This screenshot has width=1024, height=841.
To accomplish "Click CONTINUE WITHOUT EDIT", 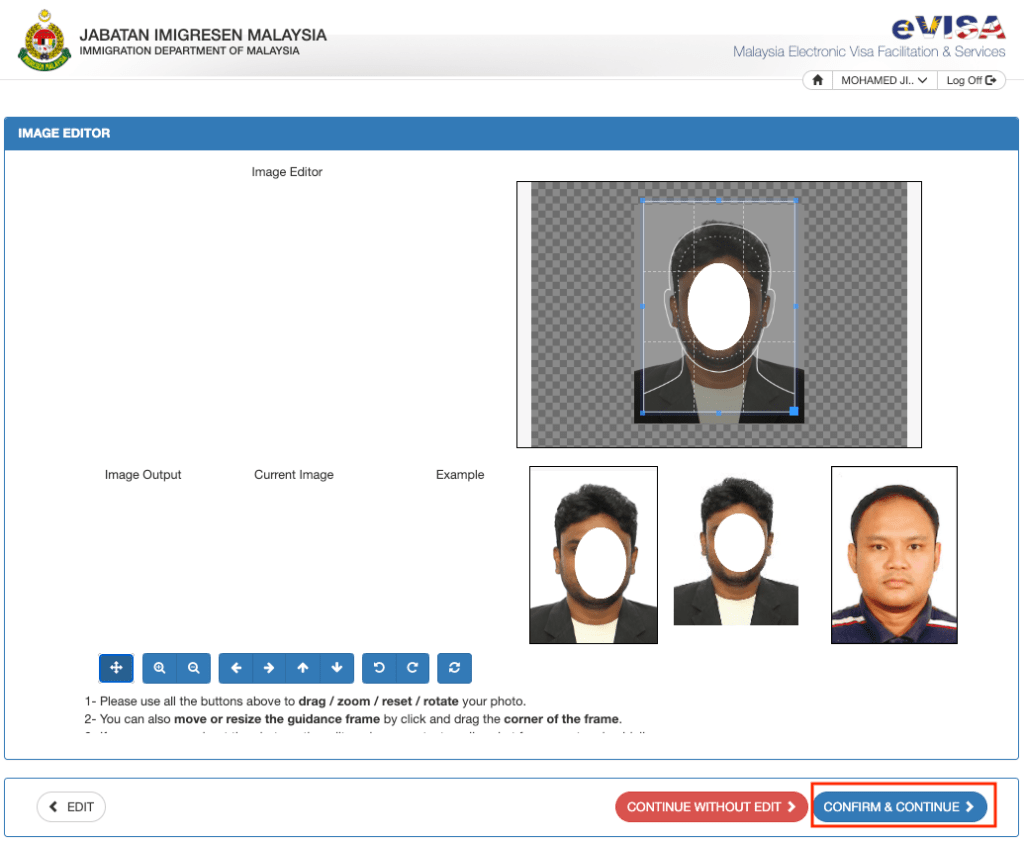I will coord(711,806).
